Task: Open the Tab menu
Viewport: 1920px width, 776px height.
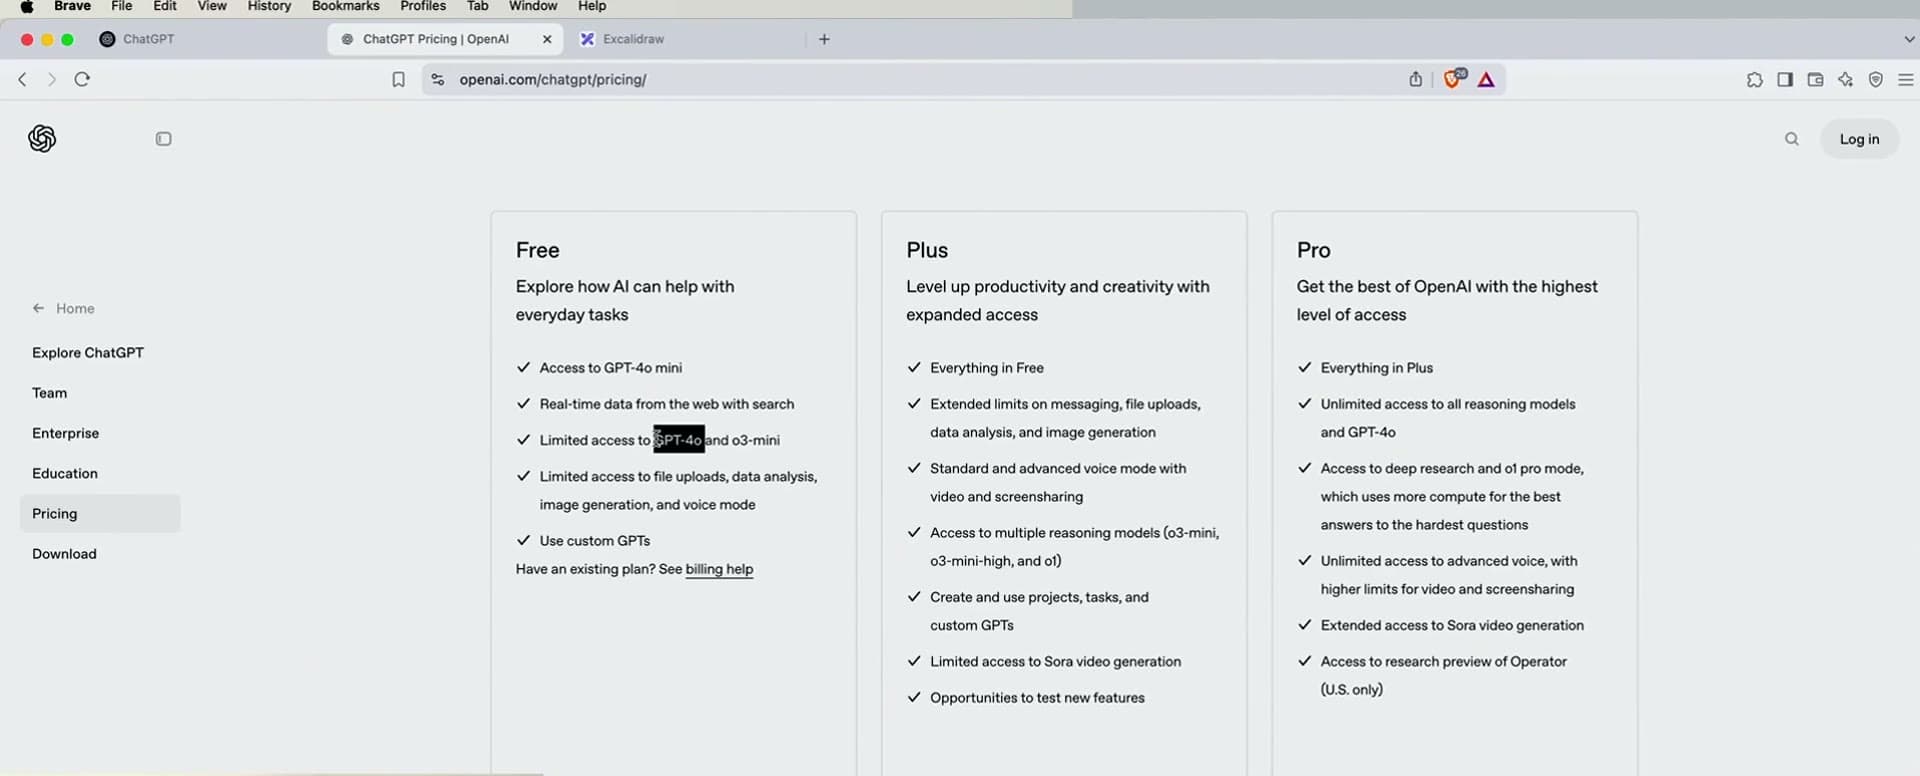Action: coord(478,6)
